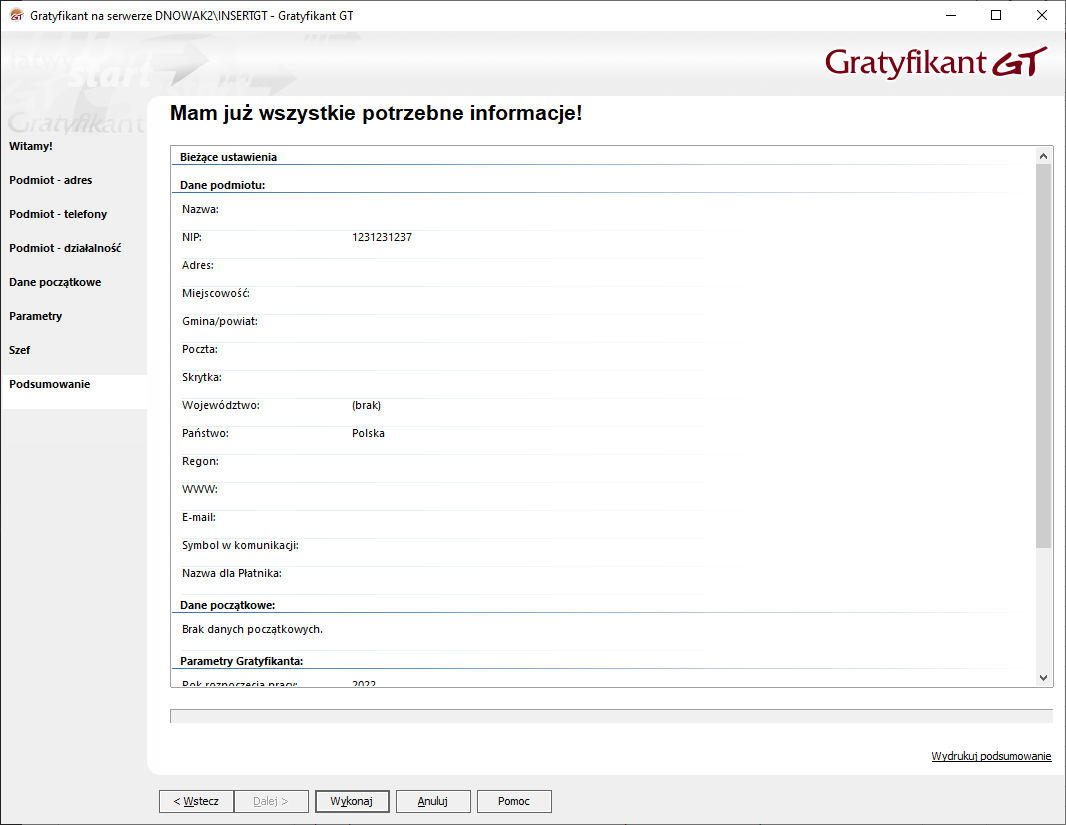Go to Podmiot - adres step

tap(50, 180)
